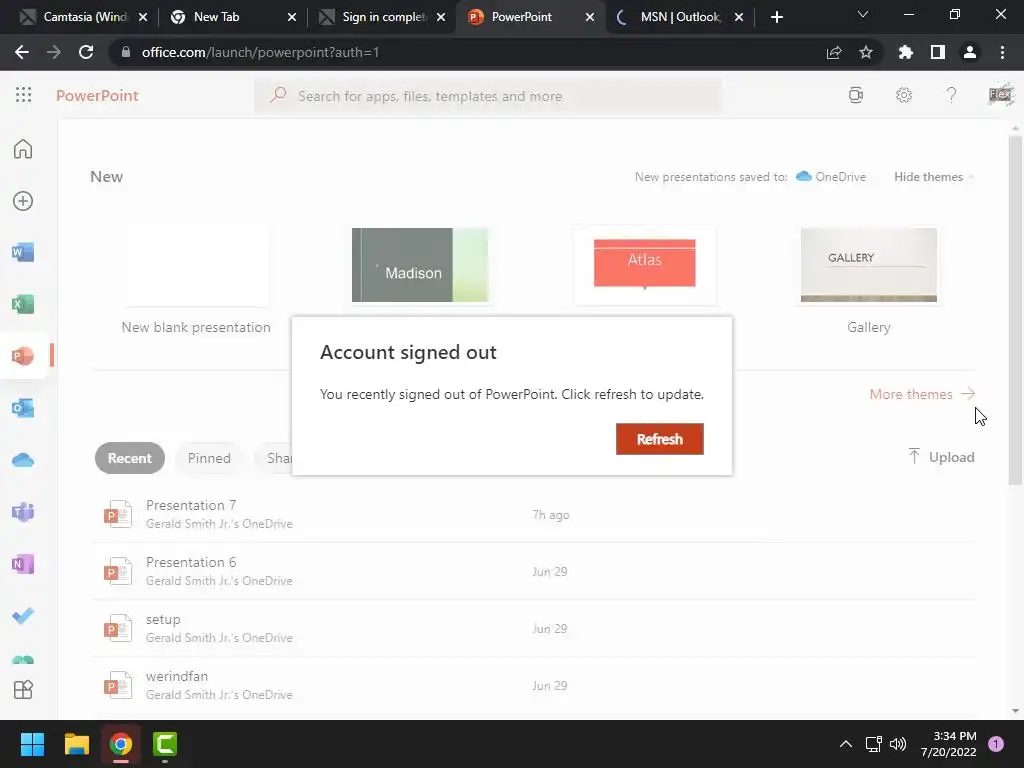1024x768 pixels.
Task: Click the Chrome taskbar icon
Action: pyautogui.click(x=121, y=744)
